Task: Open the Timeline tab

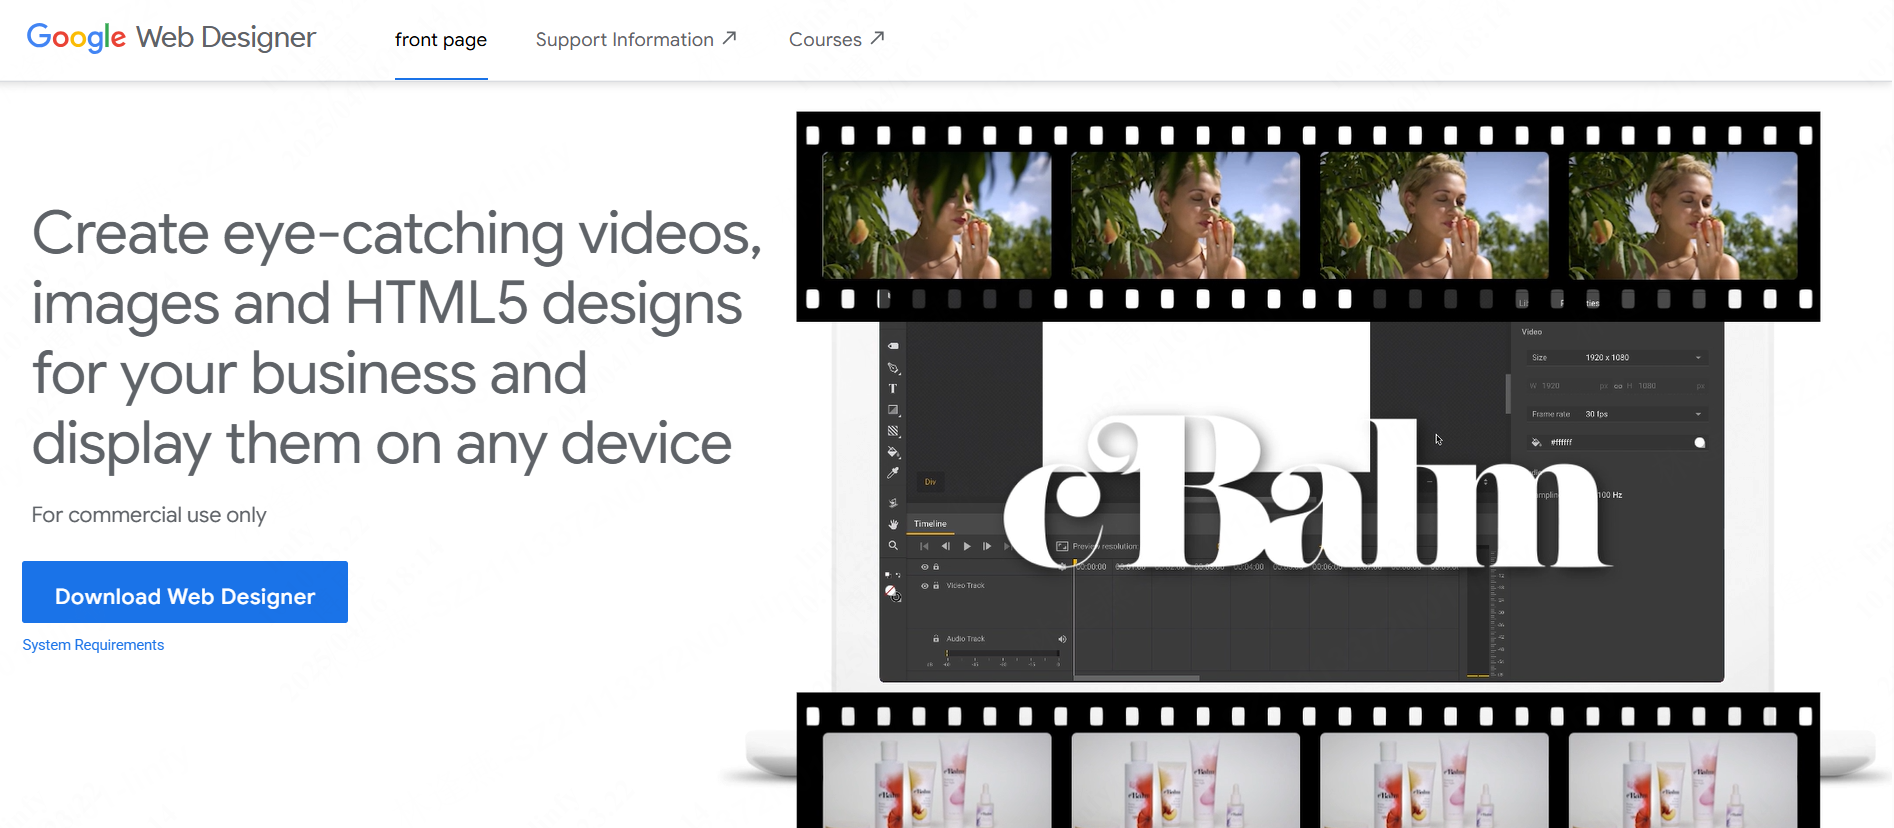Action: (930, 524)
